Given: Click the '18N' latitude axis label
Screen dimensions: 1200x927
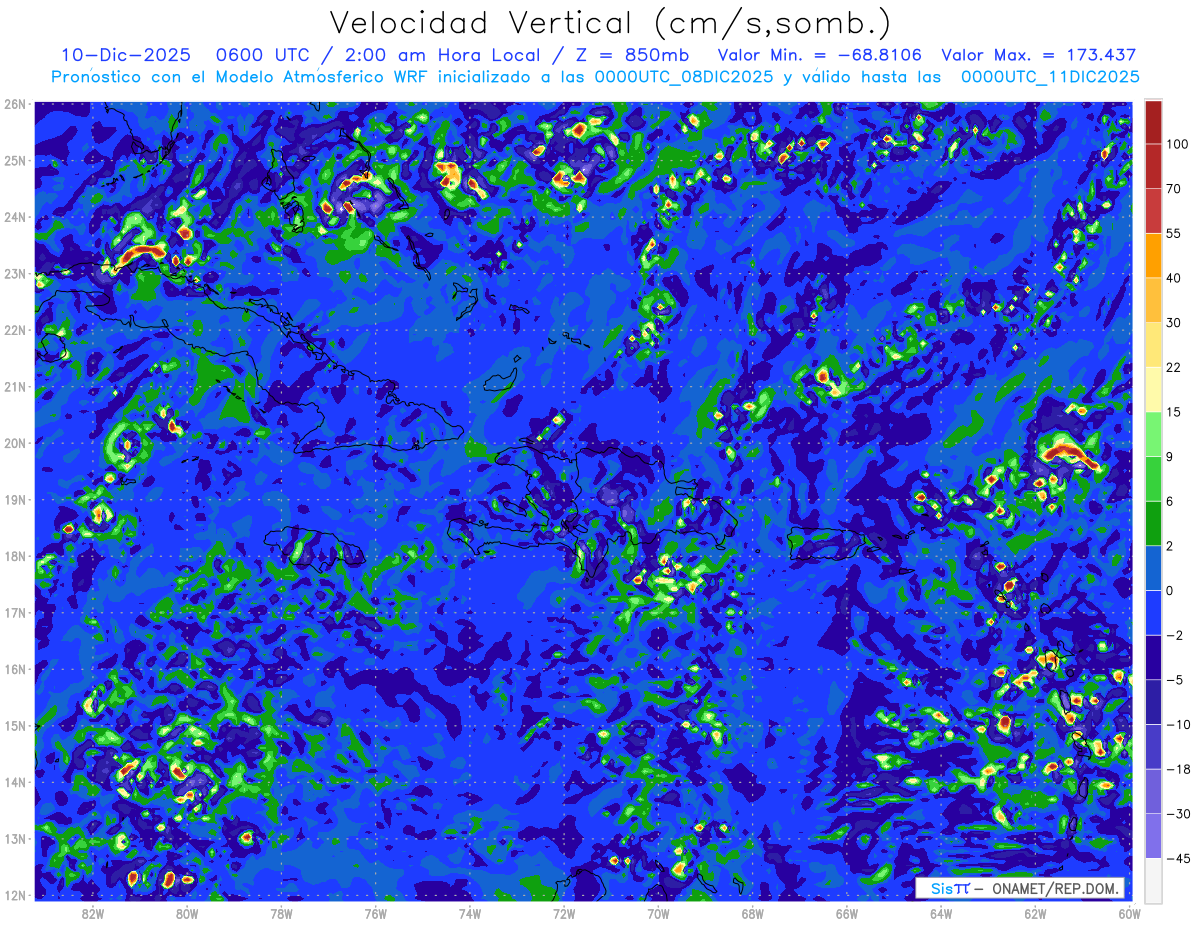Looking at the screenshot, I should tap(15, 556).
